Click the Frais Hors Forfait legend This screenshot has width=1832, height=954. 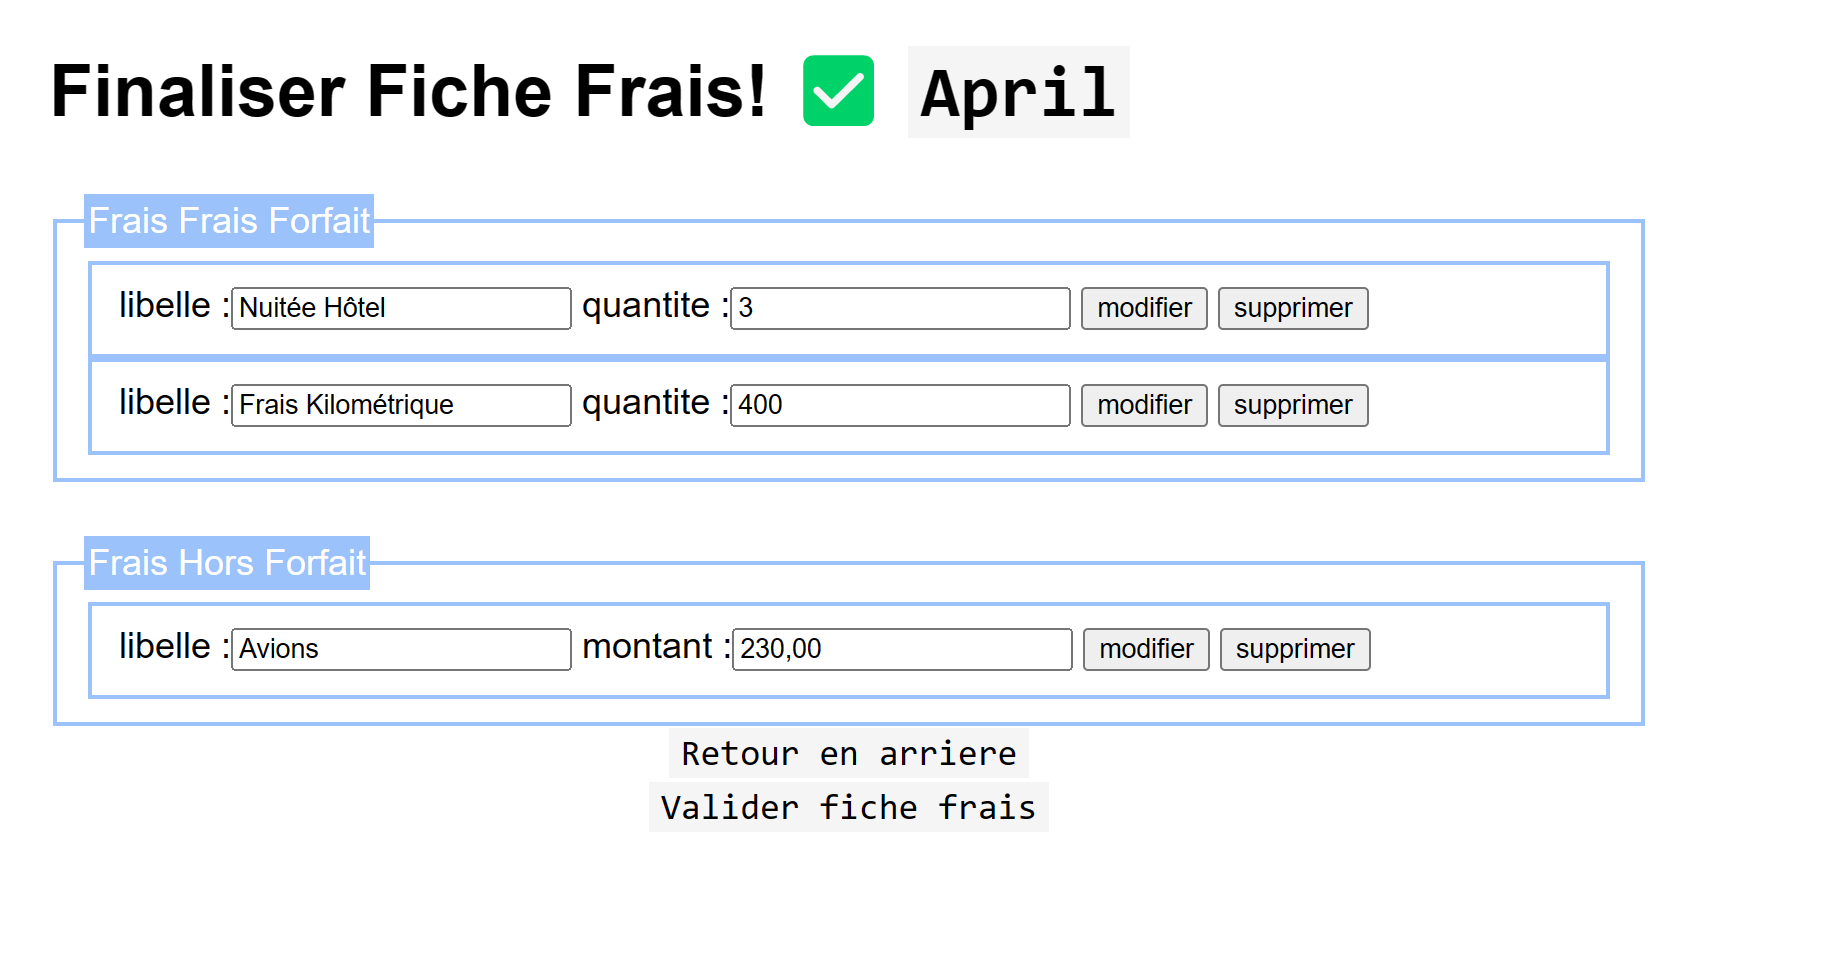tap(227, 563)
